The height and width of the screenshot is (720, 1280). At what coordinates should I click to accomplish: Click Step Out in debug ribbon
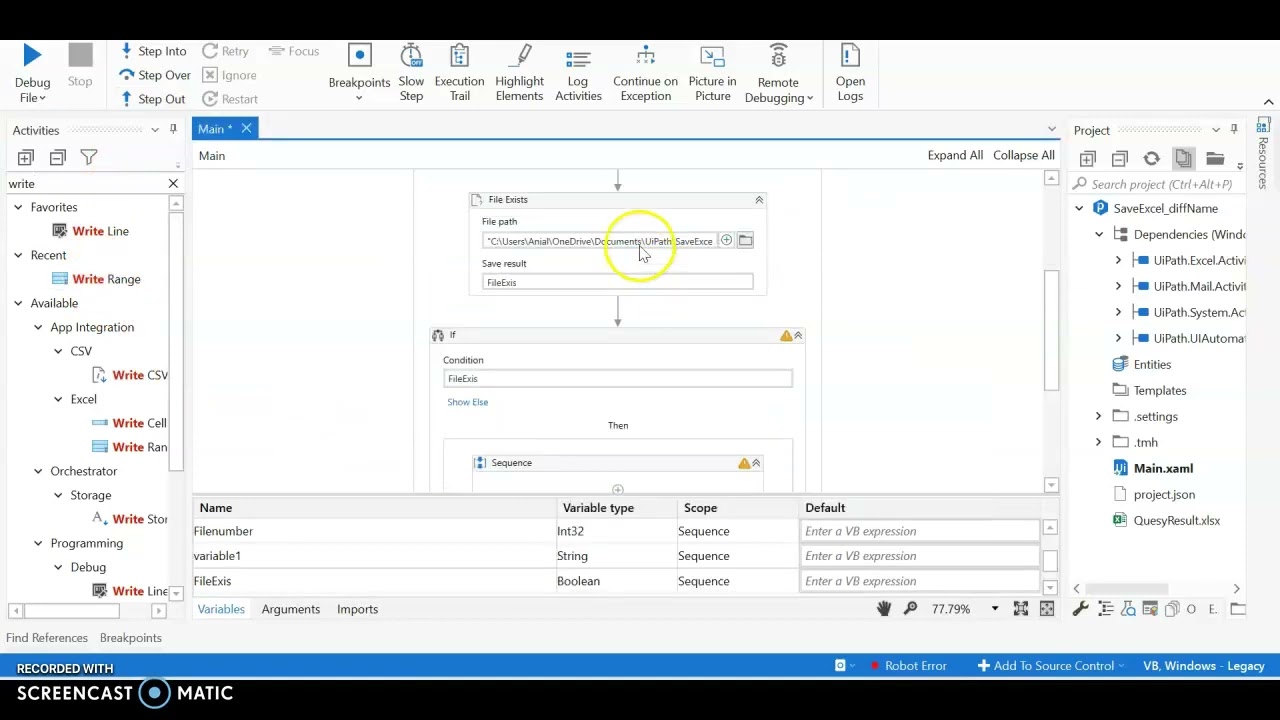(x=153, y=99)
